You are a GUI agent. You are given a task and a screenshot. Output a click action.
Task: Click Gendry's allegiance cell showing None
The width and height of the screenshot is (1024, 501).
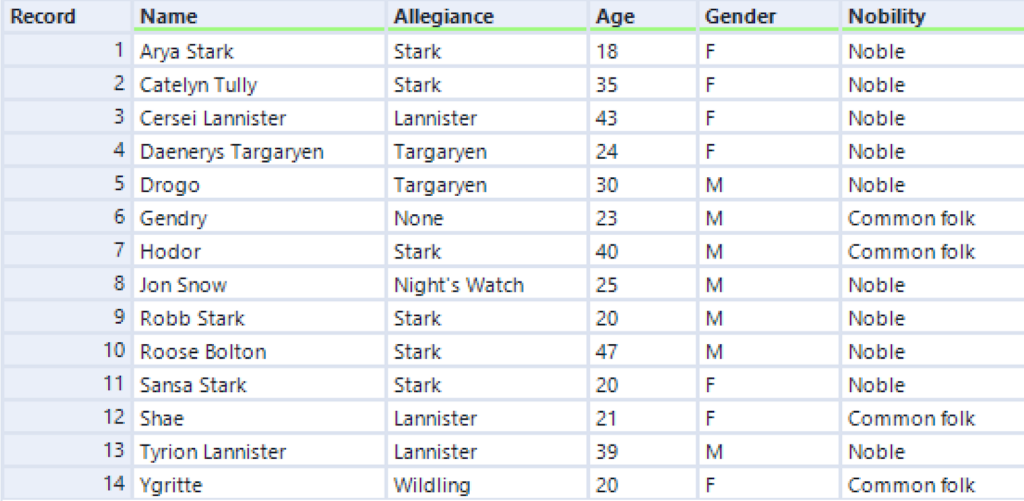click(x=487, y=218)
